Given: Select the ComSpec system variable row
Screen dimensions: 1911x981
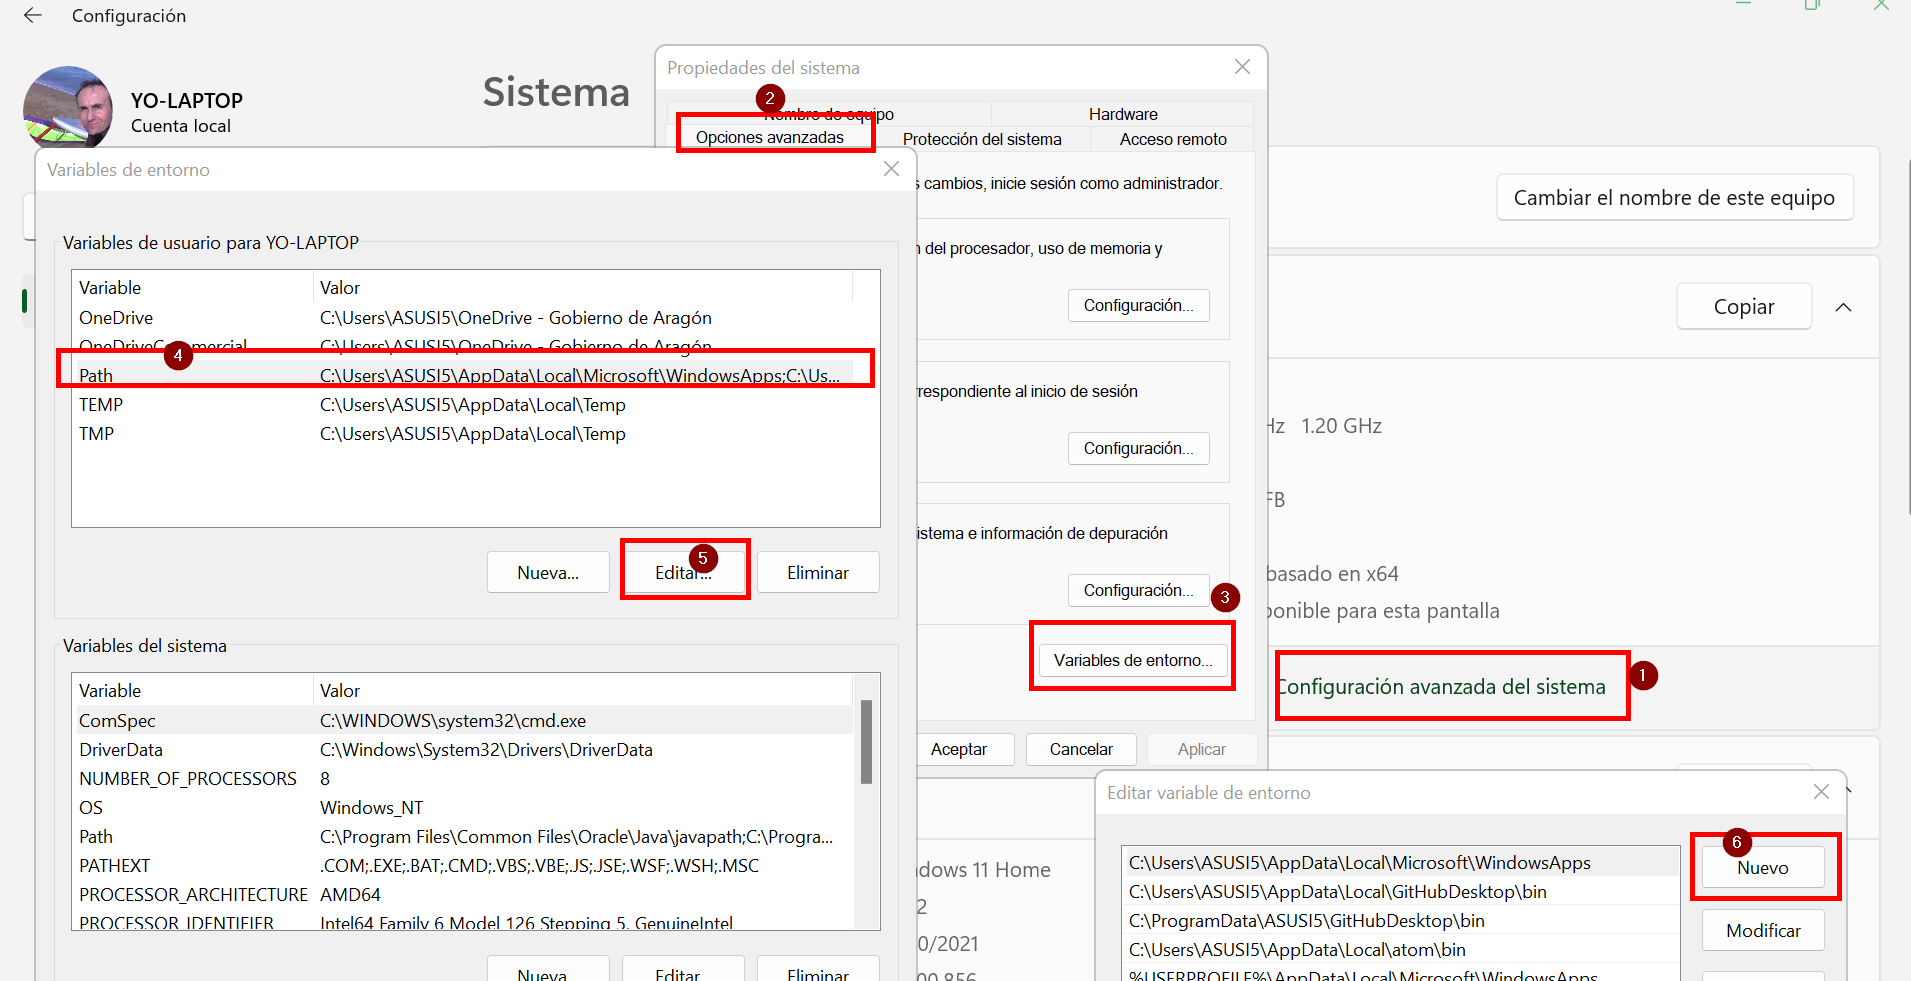Looking at the screenshot, I should click(465, 720).
